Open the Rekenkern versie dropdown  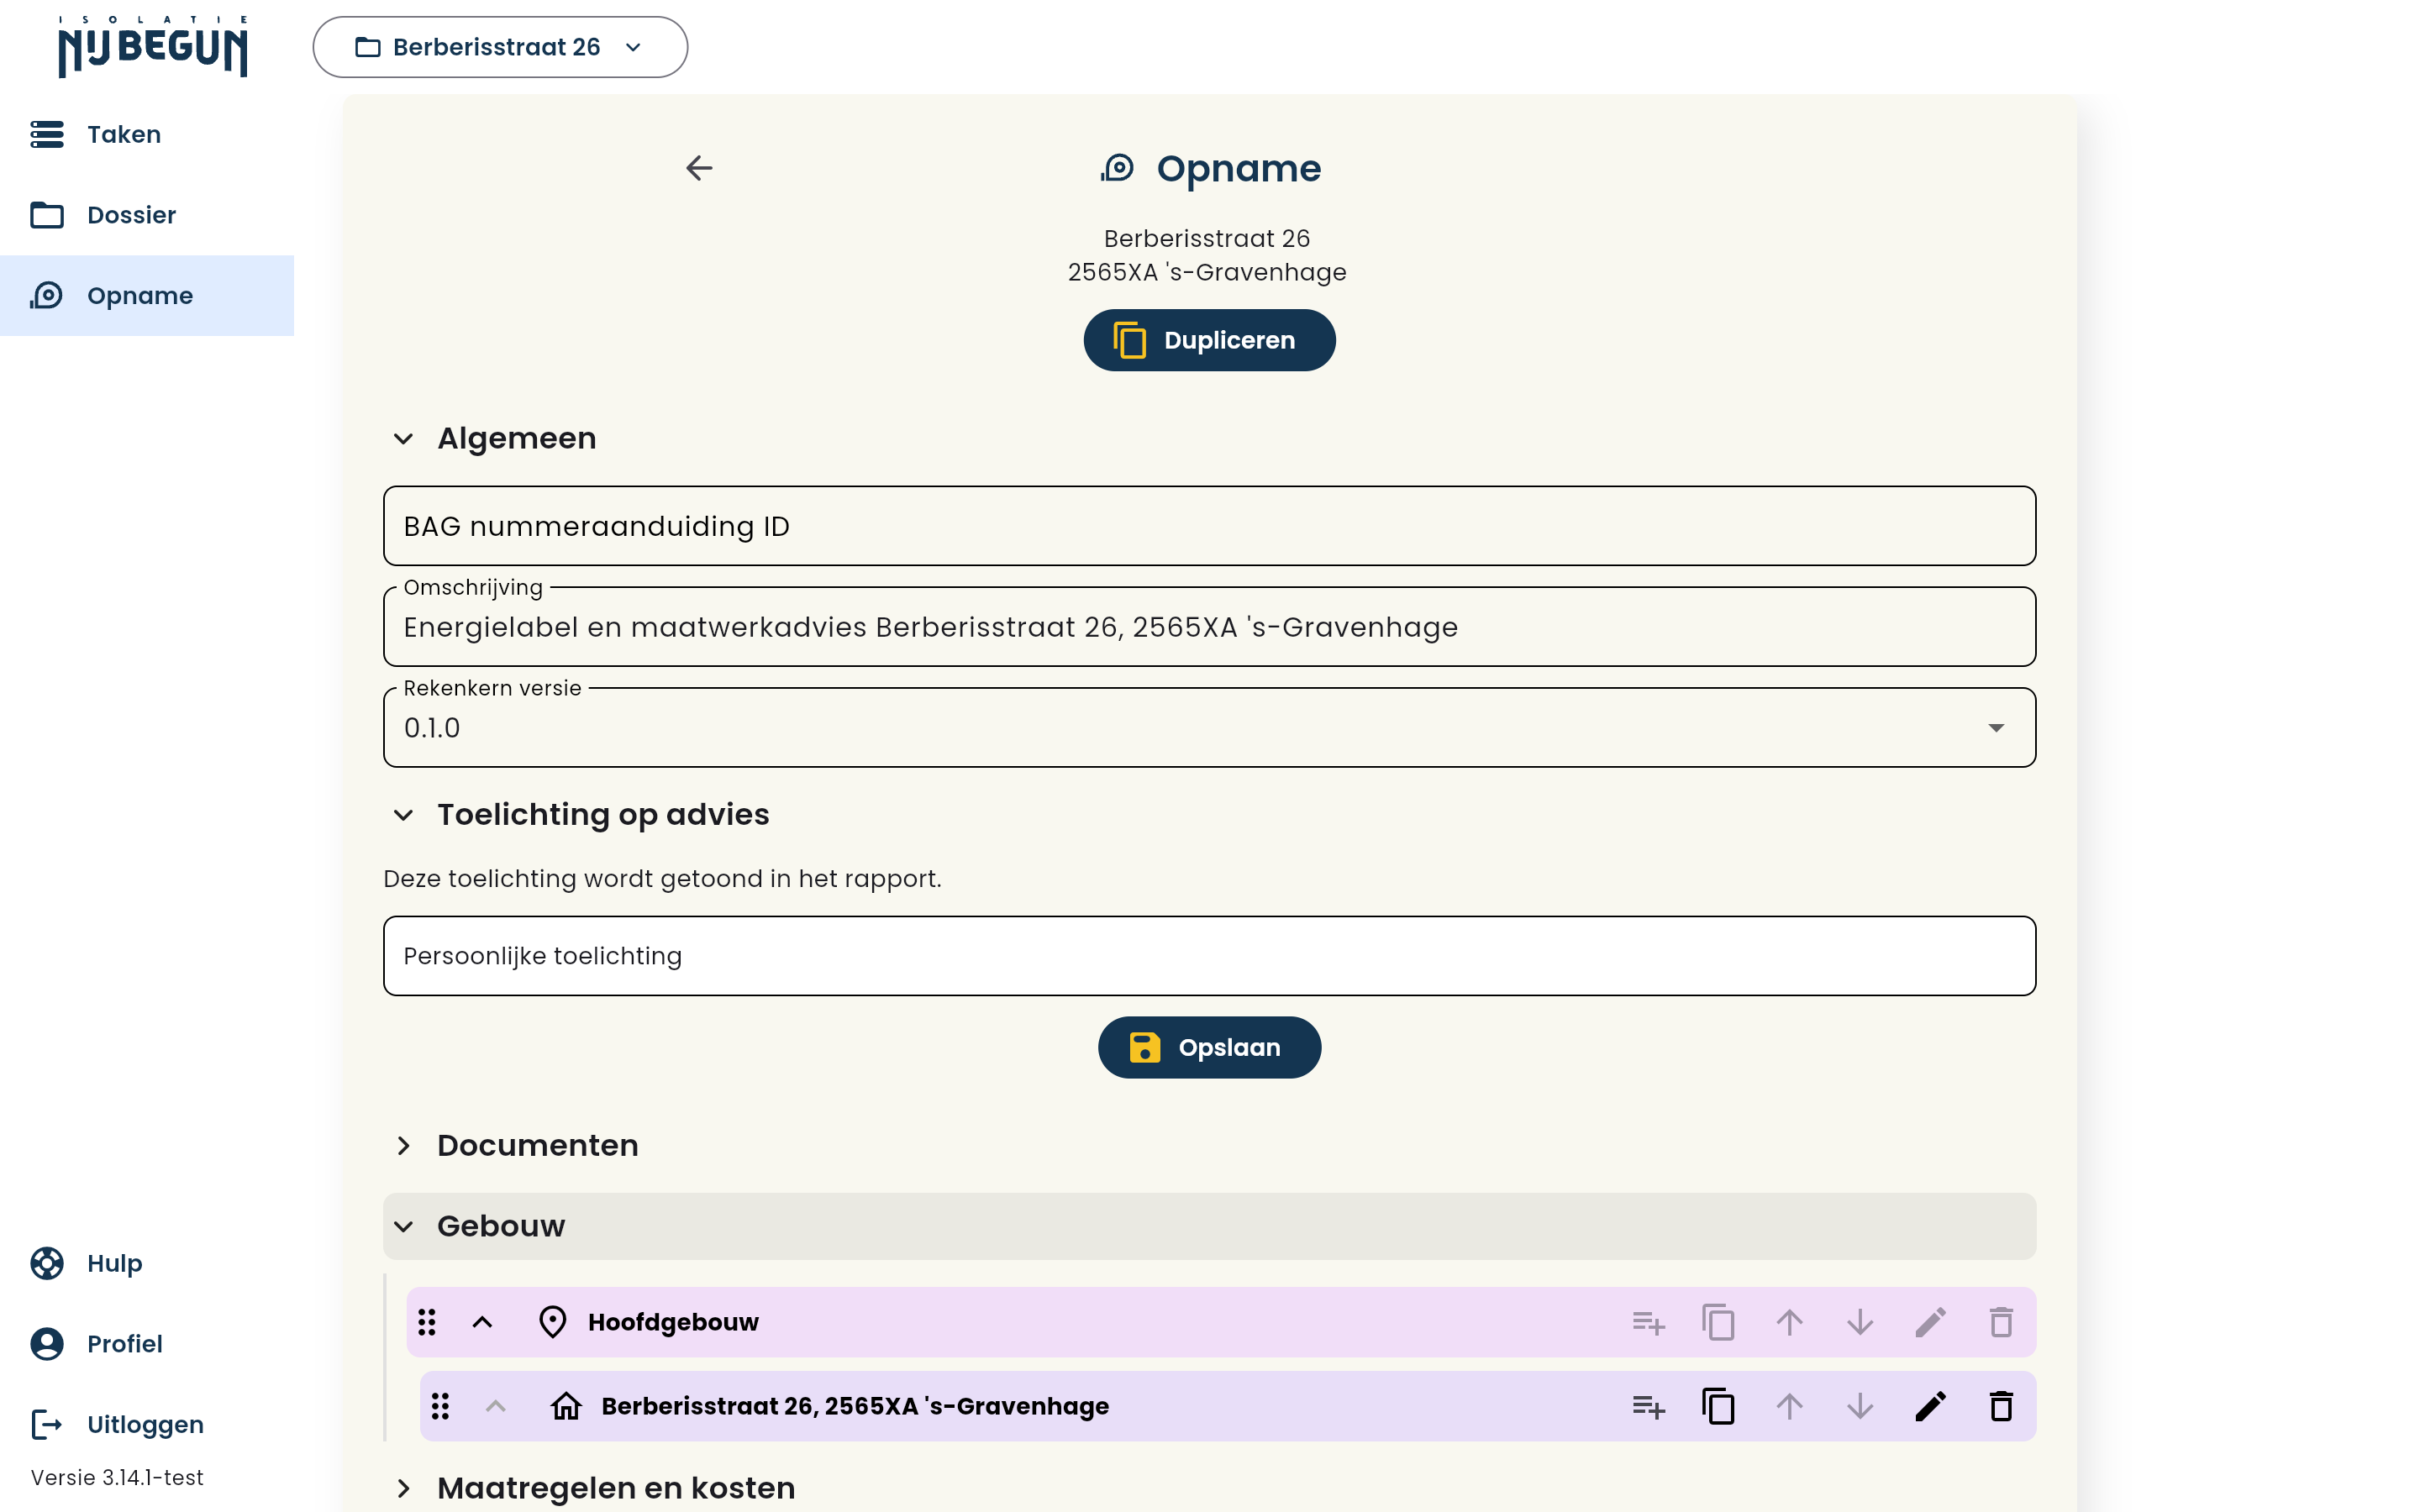pyautogui.click(x=1209, y=727)
